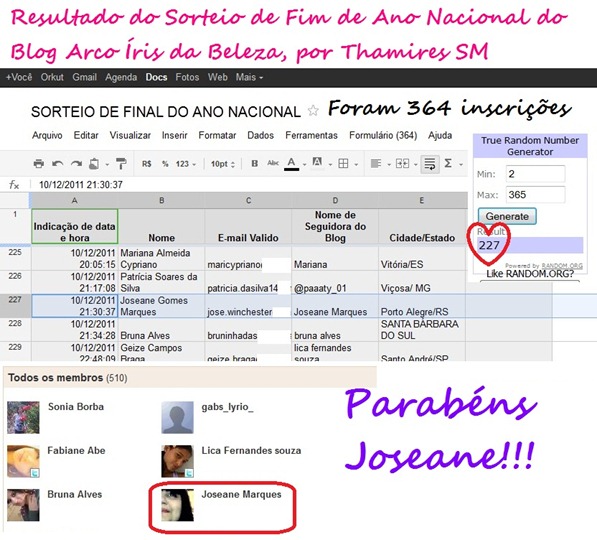Image resolution: width=597 pixels, height=540 pixels.
Task: Expand the sigma functions dropdown arrow
Action: coord(461,165)
